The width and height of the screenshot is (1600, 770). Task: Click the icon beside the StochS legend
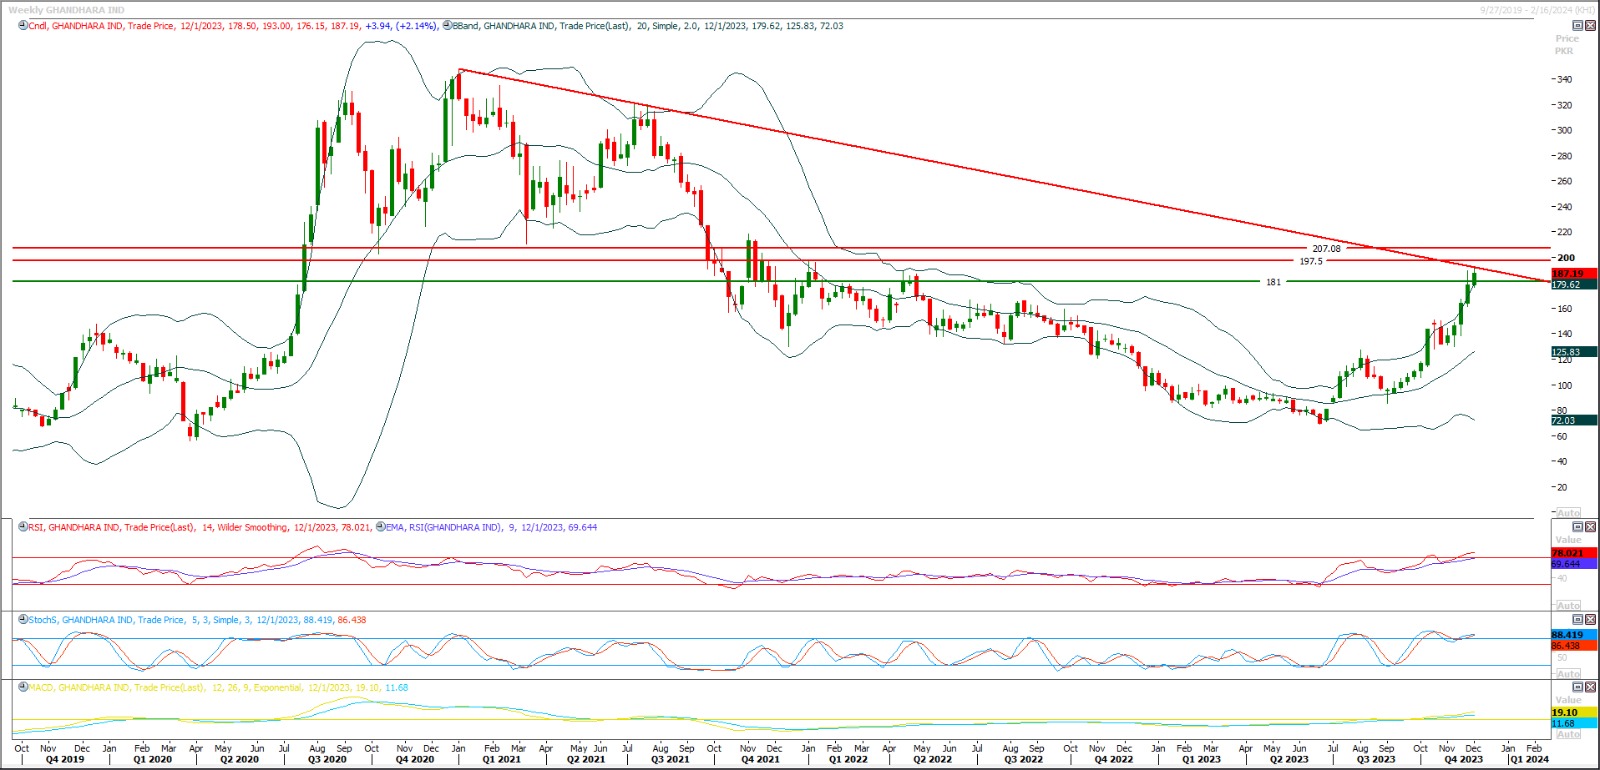[23, 620]
